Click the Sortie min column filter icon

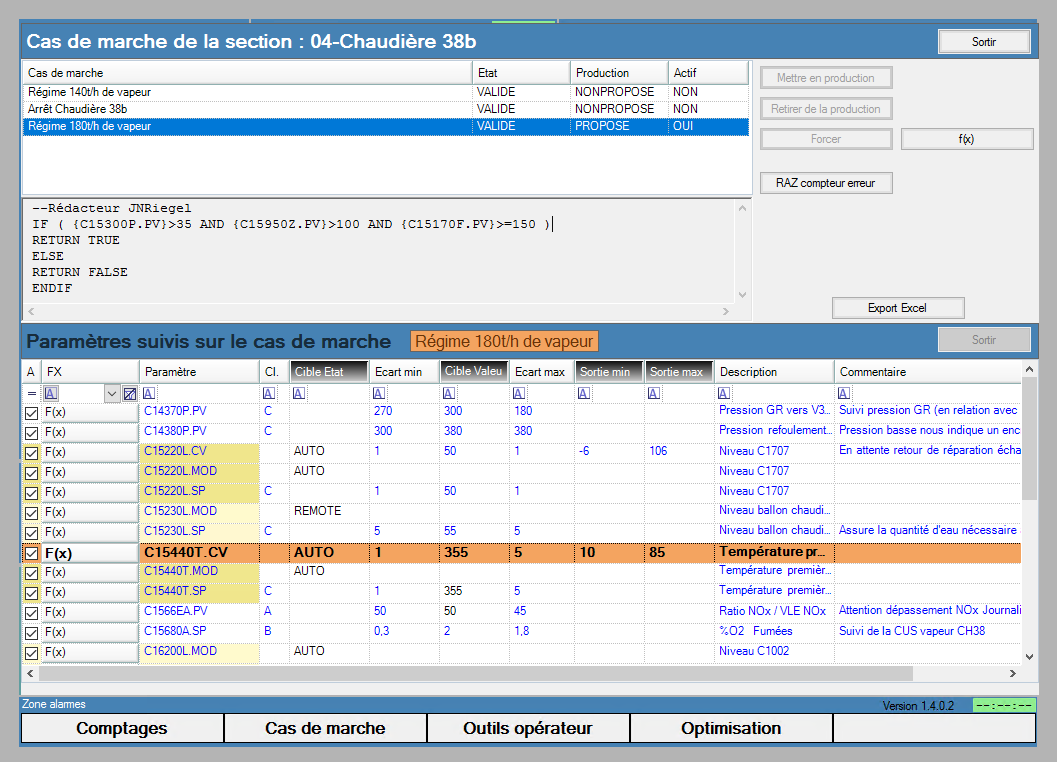coord(584,393)
